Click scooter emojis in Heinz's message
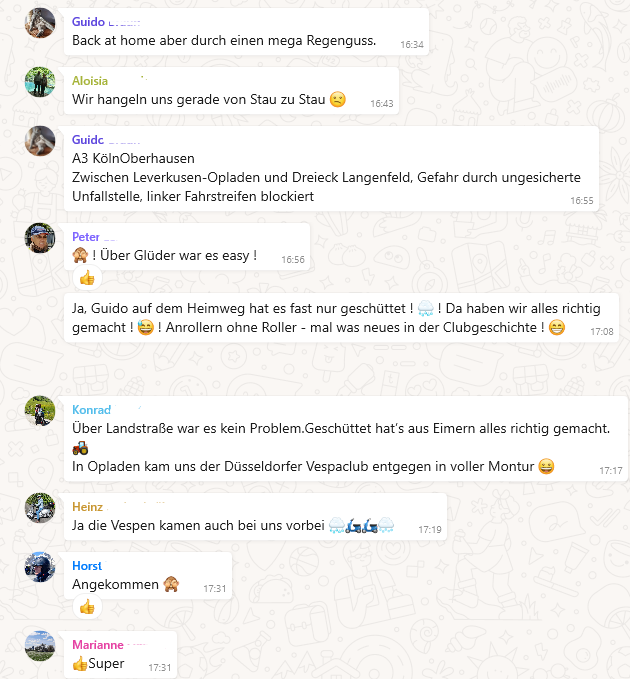The image size is (630, 679). tap(361, 525)
